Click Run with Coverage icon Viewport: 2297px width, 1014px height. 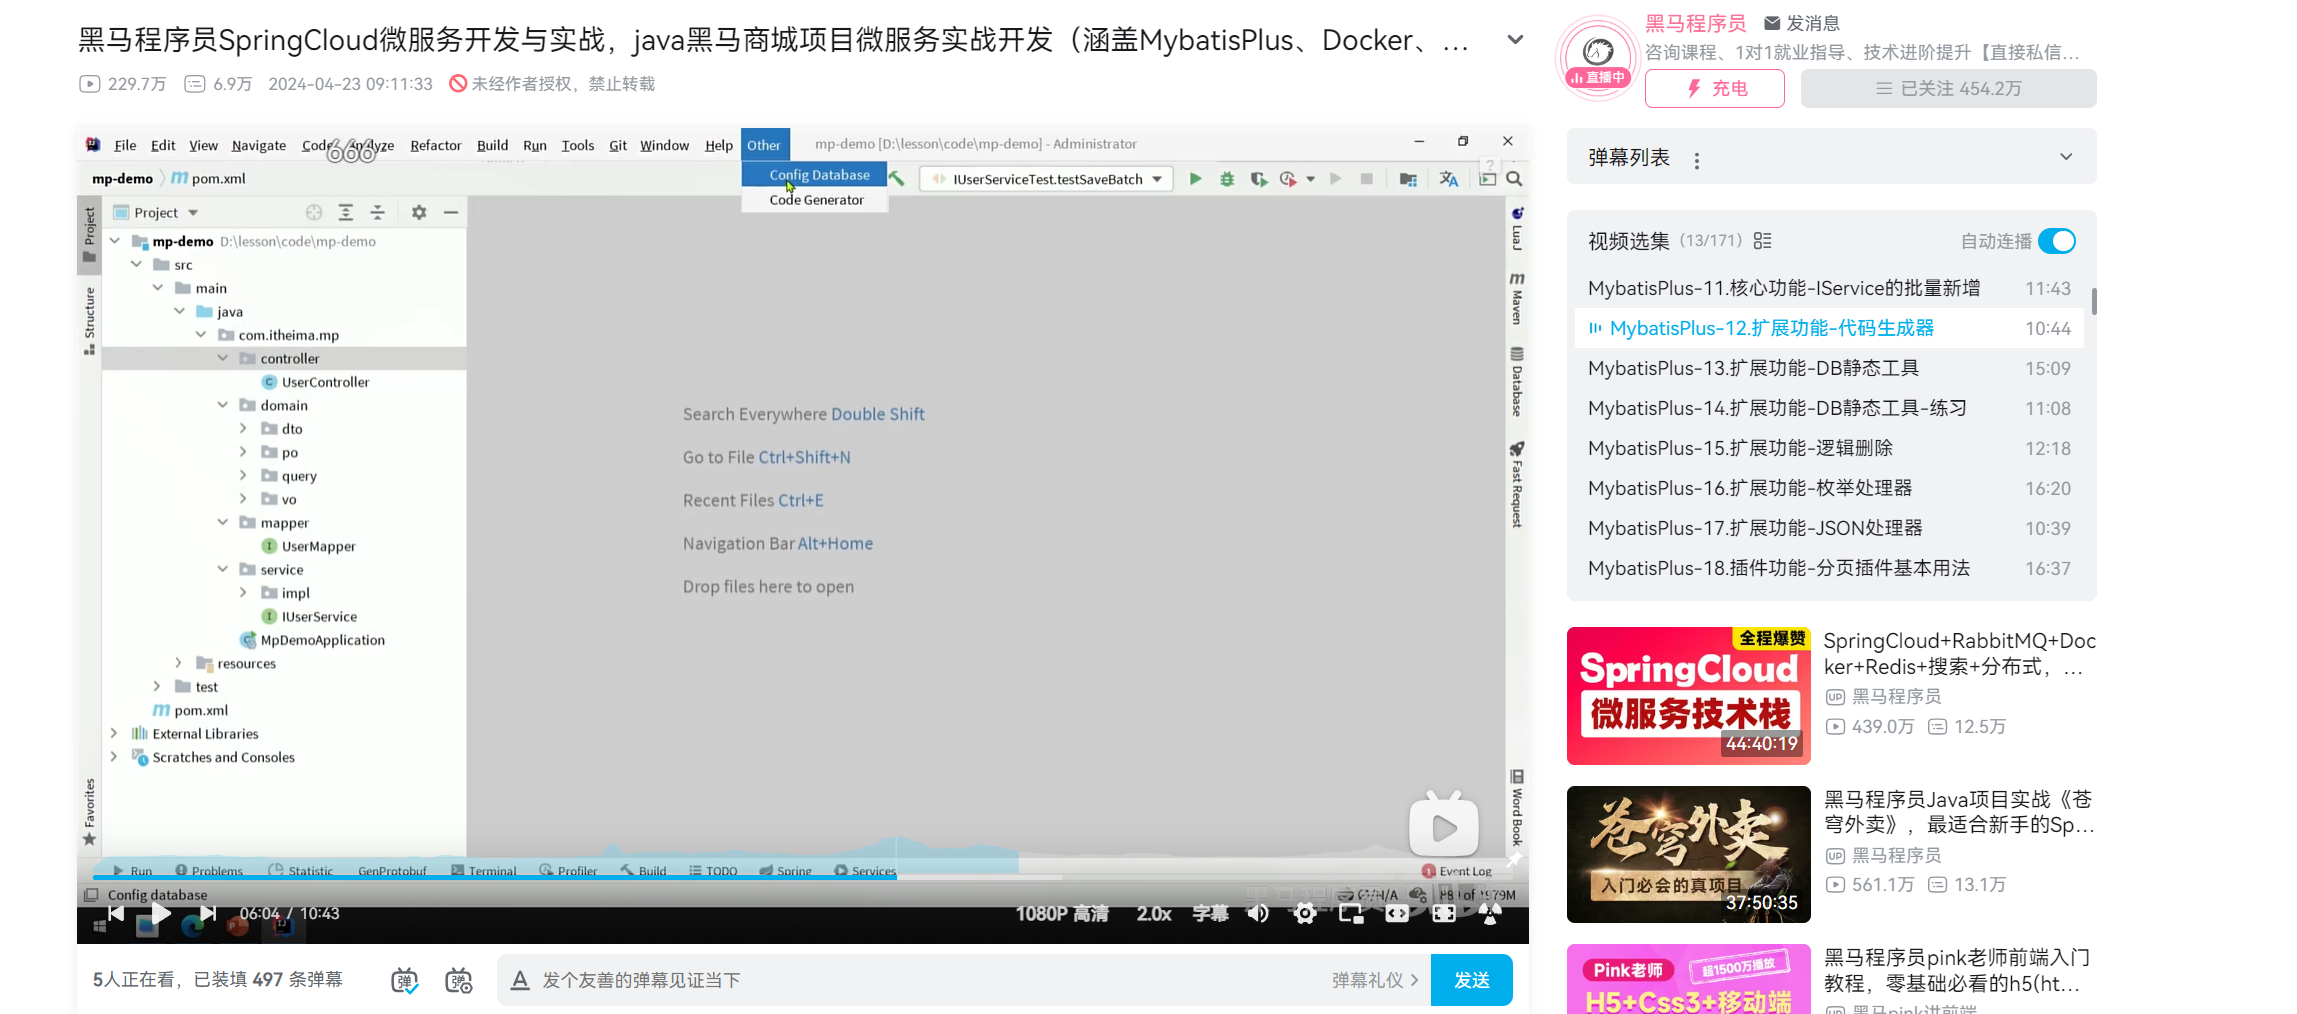pyautogui.click(x=1258, y=179)
